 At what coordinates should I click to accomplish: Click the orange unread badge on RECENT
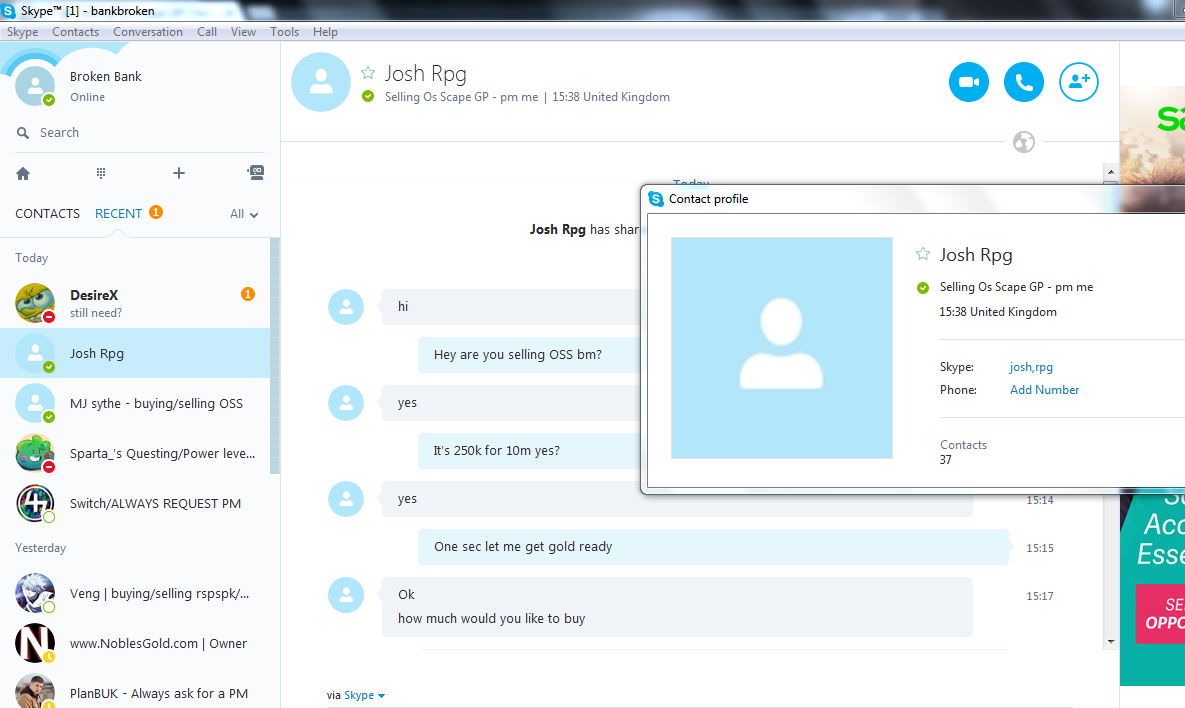(x=156, y=212)
